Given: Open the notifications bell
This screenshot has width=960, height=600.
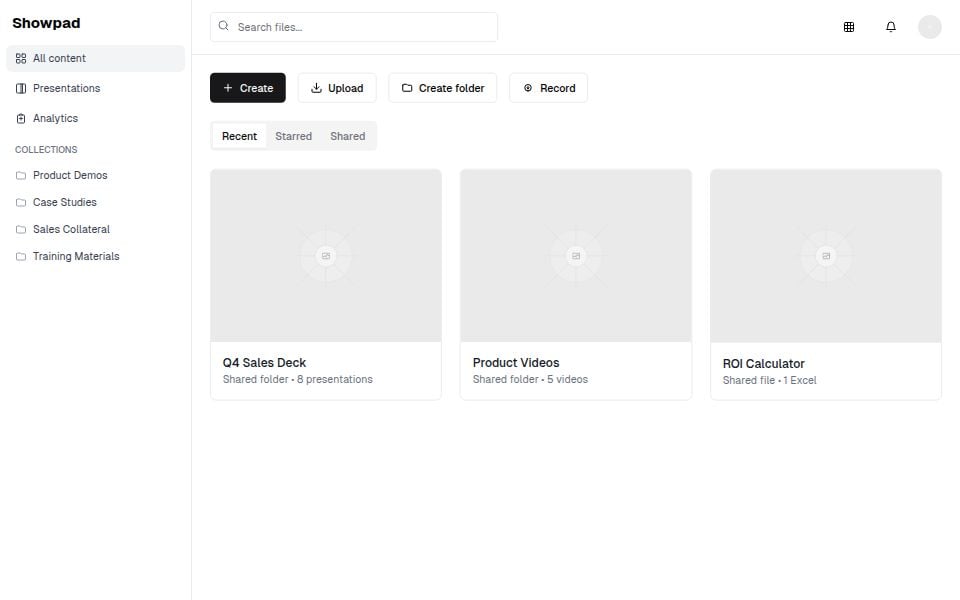Looking at the screenshot, I should pyautogui.click(x=891, y=27).
